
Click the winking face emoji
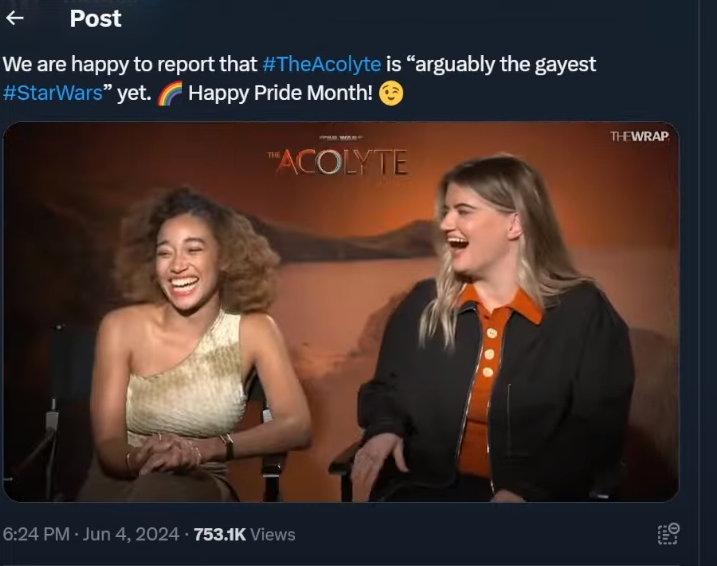pyautogui.click(x=391, y=93)
